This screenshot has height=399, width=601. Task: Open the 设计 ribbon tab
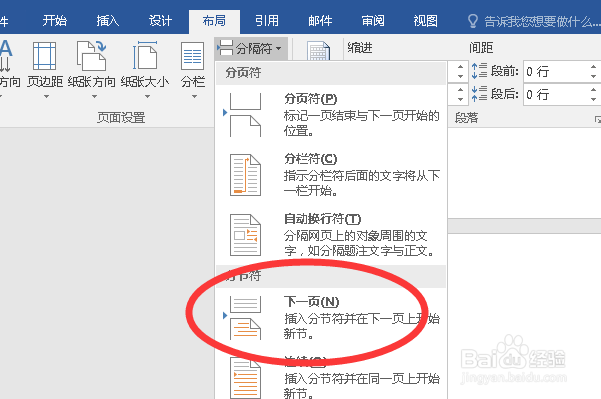point(161,21)
